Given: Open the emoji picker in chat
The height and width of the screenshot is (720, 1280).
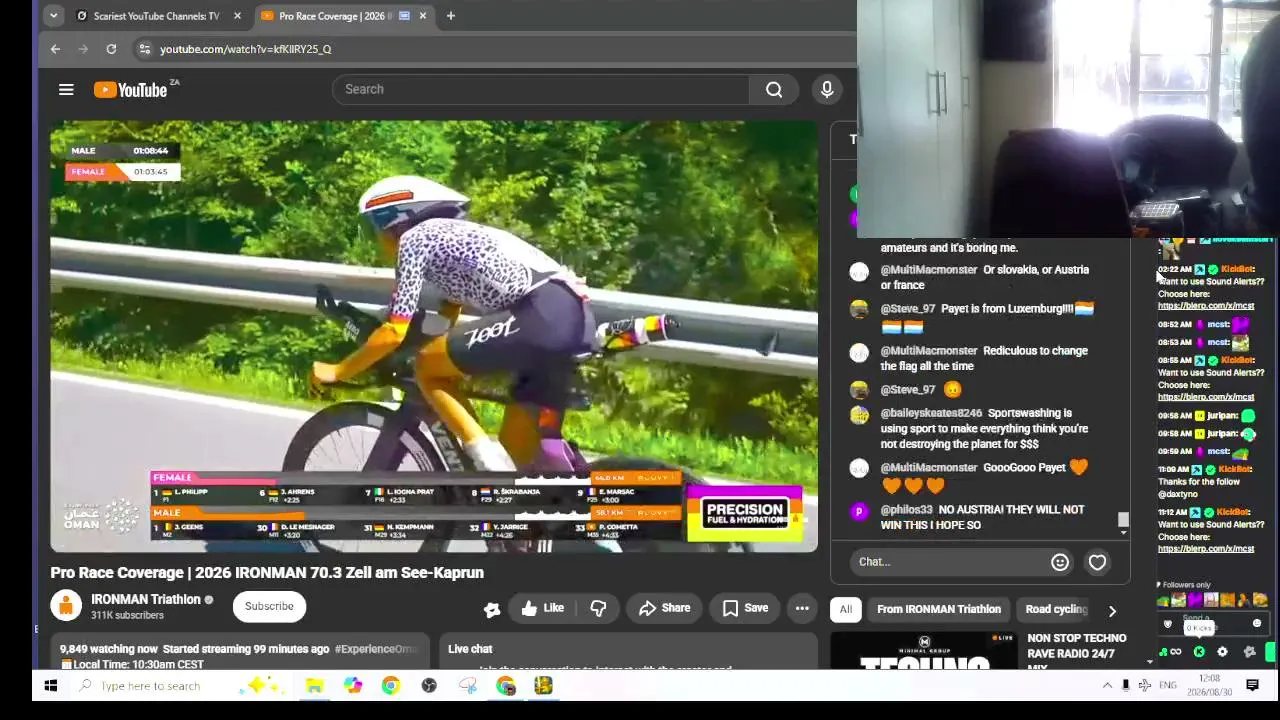Looking at the screenshot, I should coord(1060,562).
